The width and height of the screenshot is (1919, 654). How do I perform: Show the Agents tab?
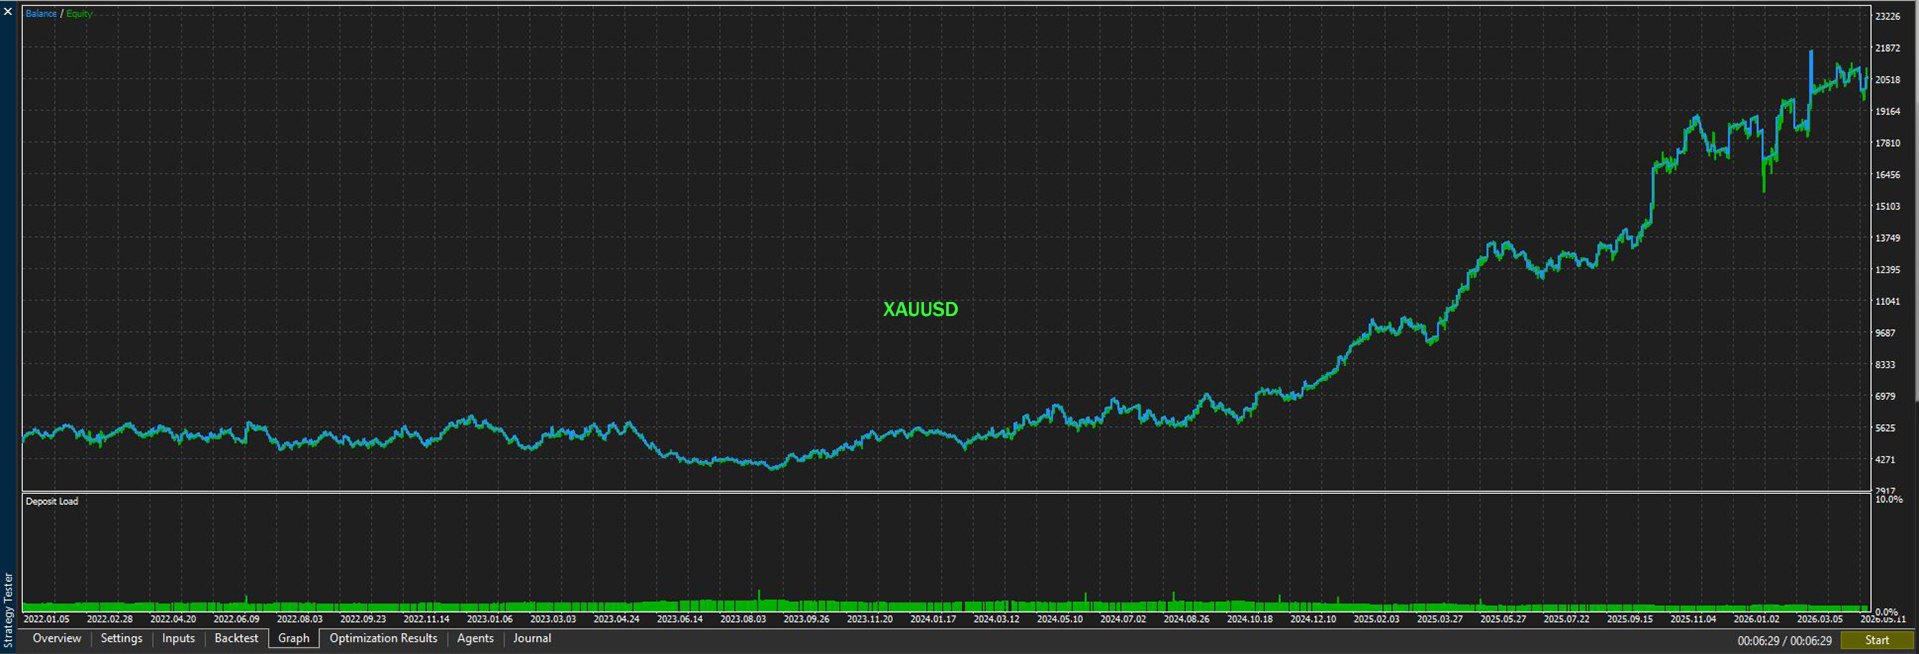(x=476, y=639)
